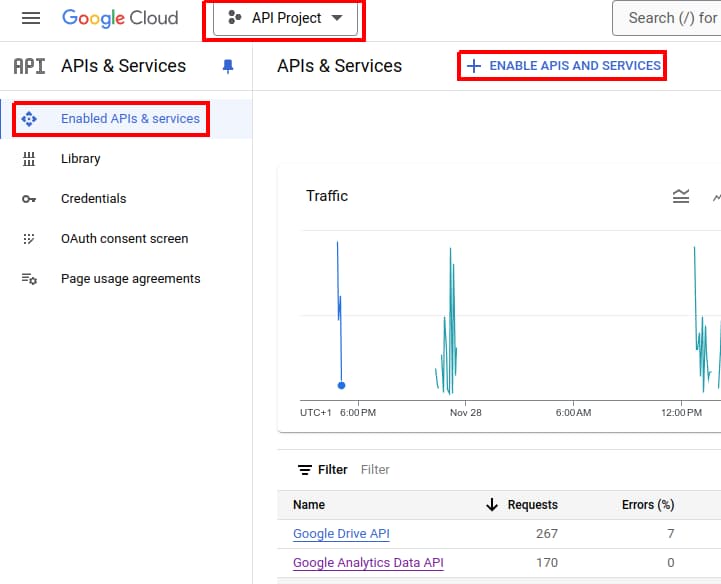This screenshot has height=584, width=721.
Task: Click the Enabled APIs & services icon
Action: [29, 119]
